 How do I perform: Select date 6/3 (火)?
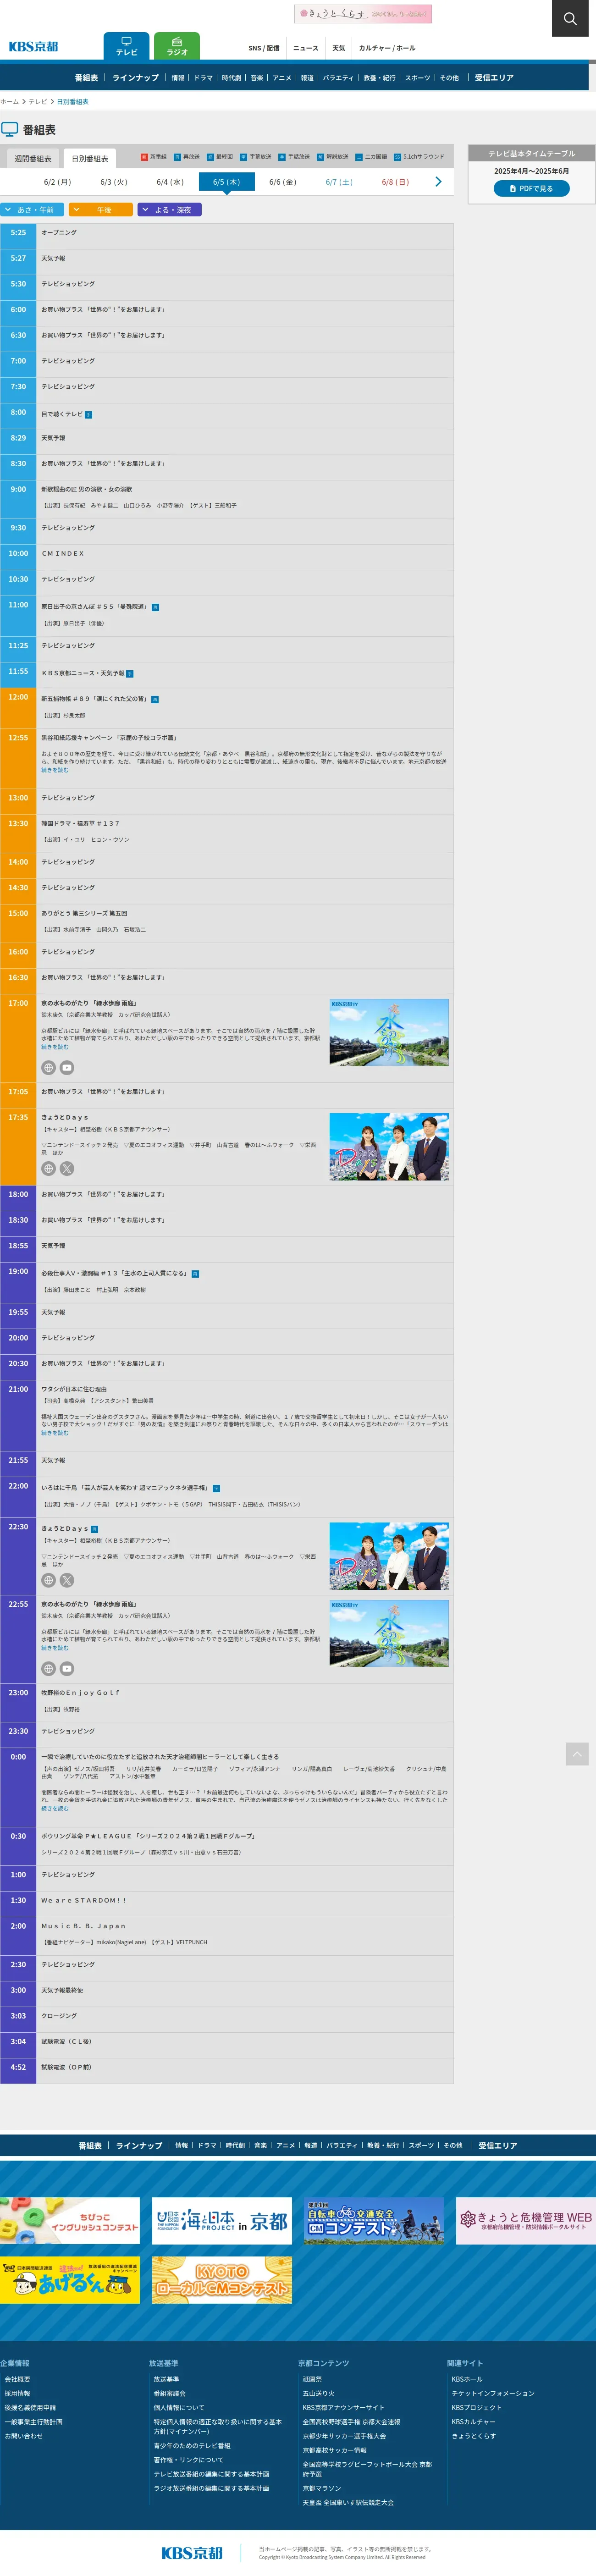coord(114,182)
